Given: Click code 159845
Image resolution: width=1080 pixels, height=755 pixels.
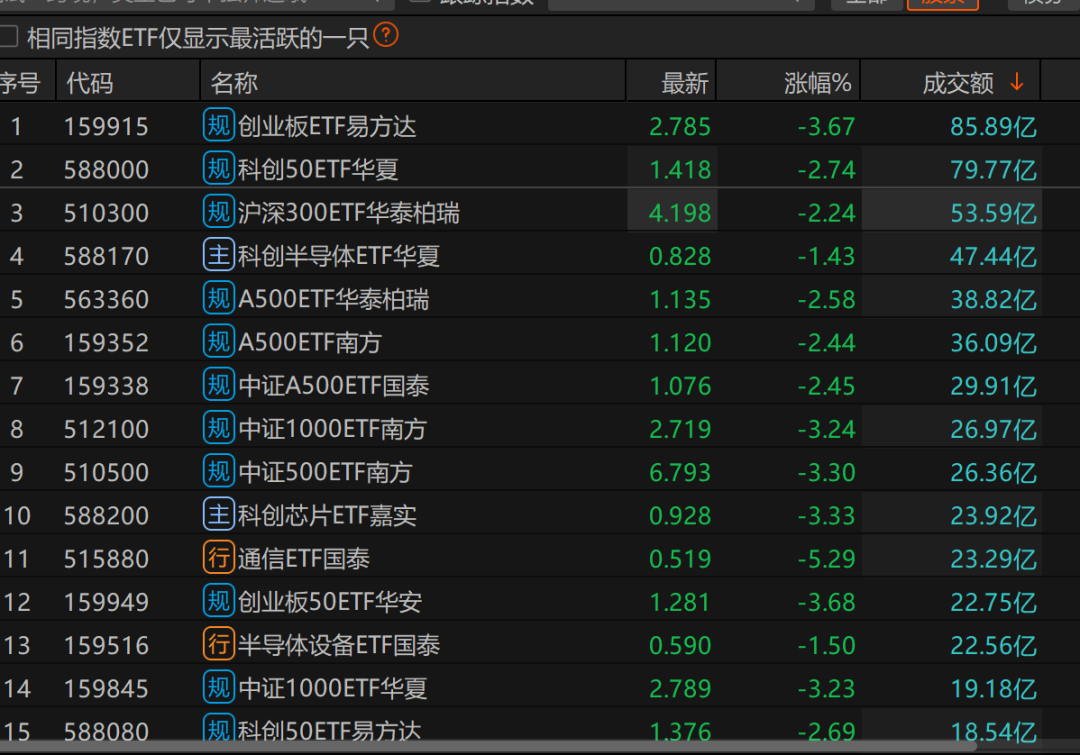Looking at the screenshot, I should click(x=106, y=689).
